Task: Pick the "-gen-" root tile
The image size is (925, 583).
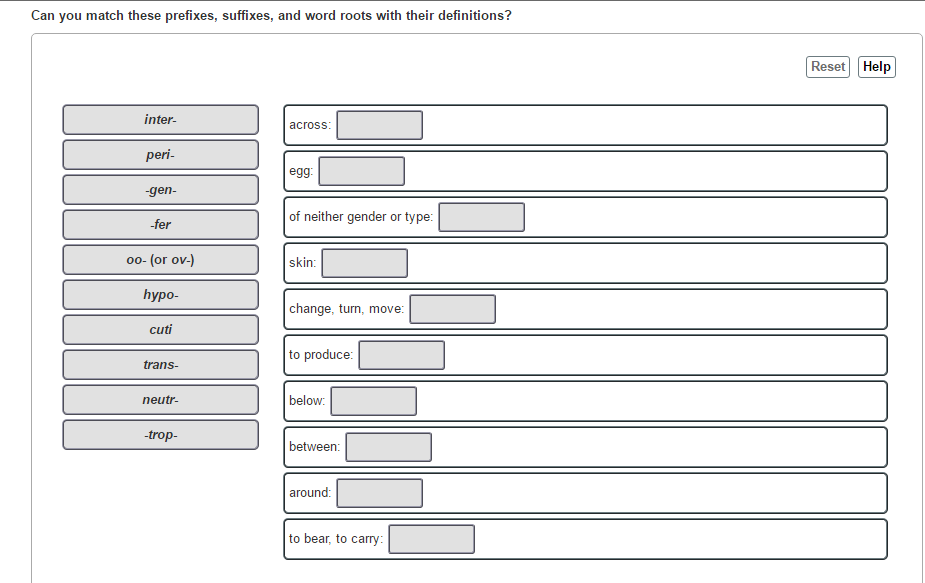Action: coord(160,189)
